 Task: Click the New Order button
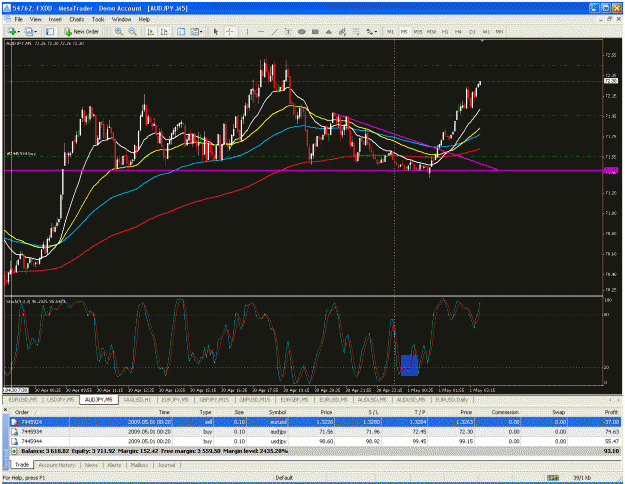coord(81,31)
